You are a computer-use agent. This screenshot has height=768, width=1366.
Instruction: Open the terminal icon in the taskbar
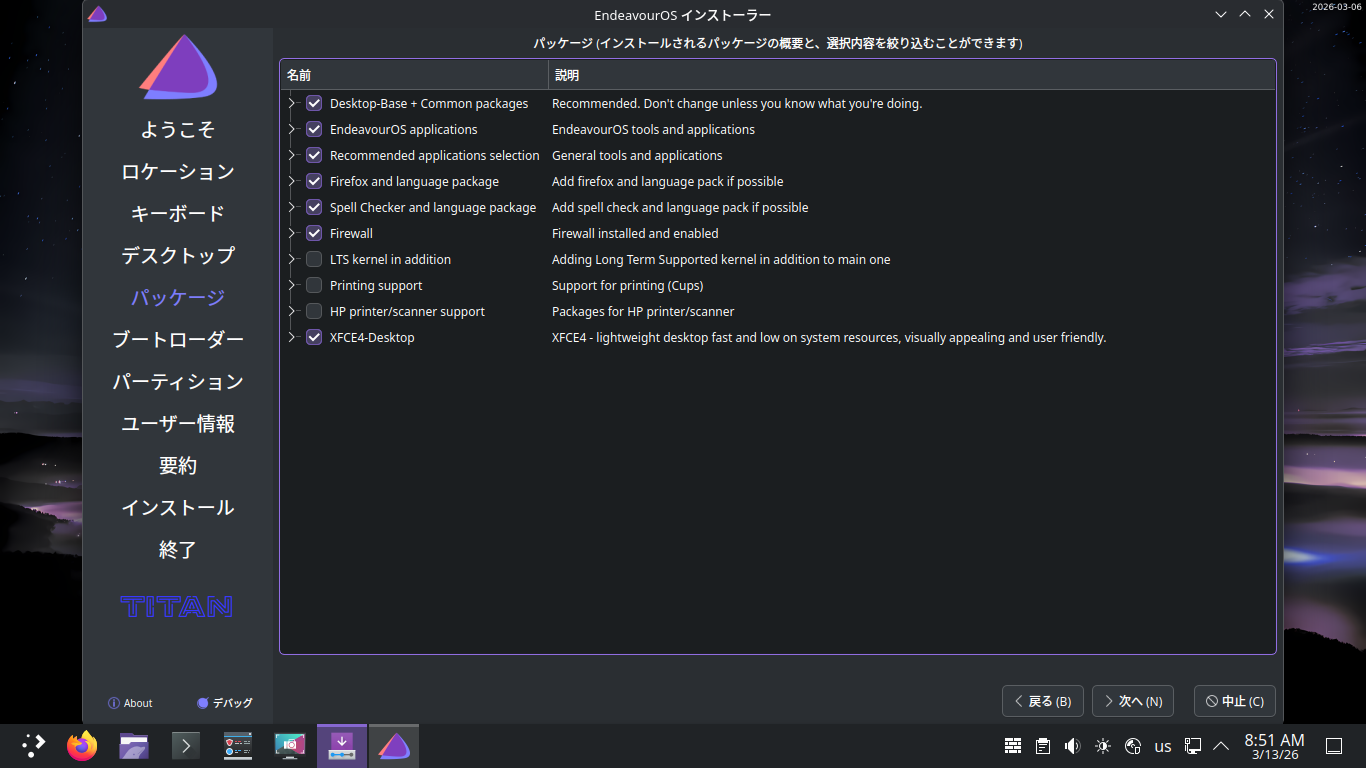pyautogui.click(x=186, y=746)
